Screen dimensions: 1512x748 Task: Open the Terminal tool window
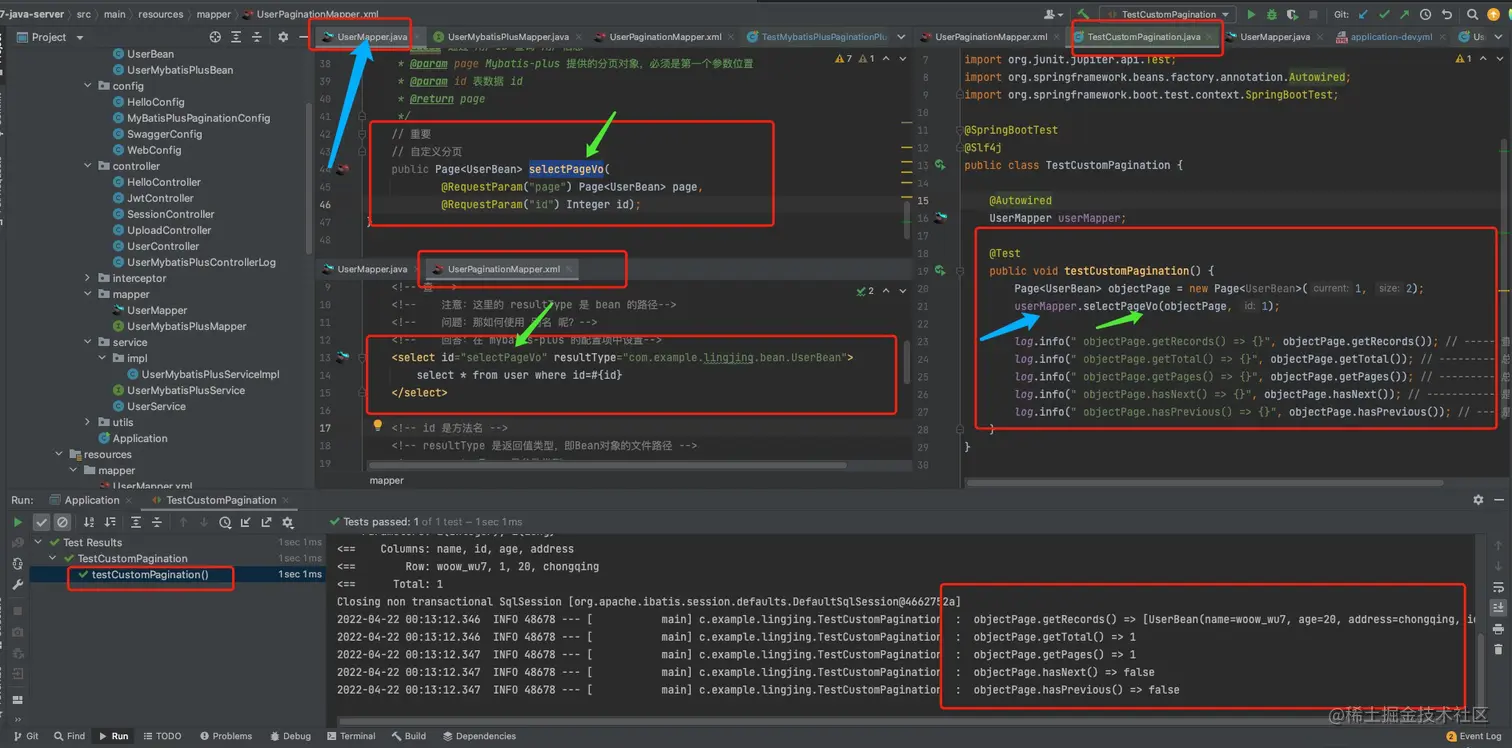[350, 736]
